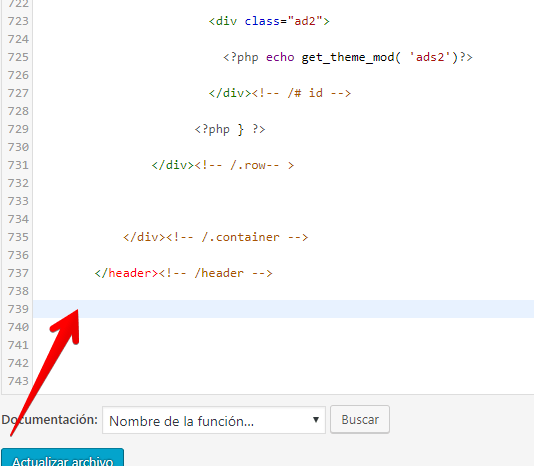Click the closing header tag on line 737
Image resolution: width=534 pixels, height=466 pixels.
(126, 273)
